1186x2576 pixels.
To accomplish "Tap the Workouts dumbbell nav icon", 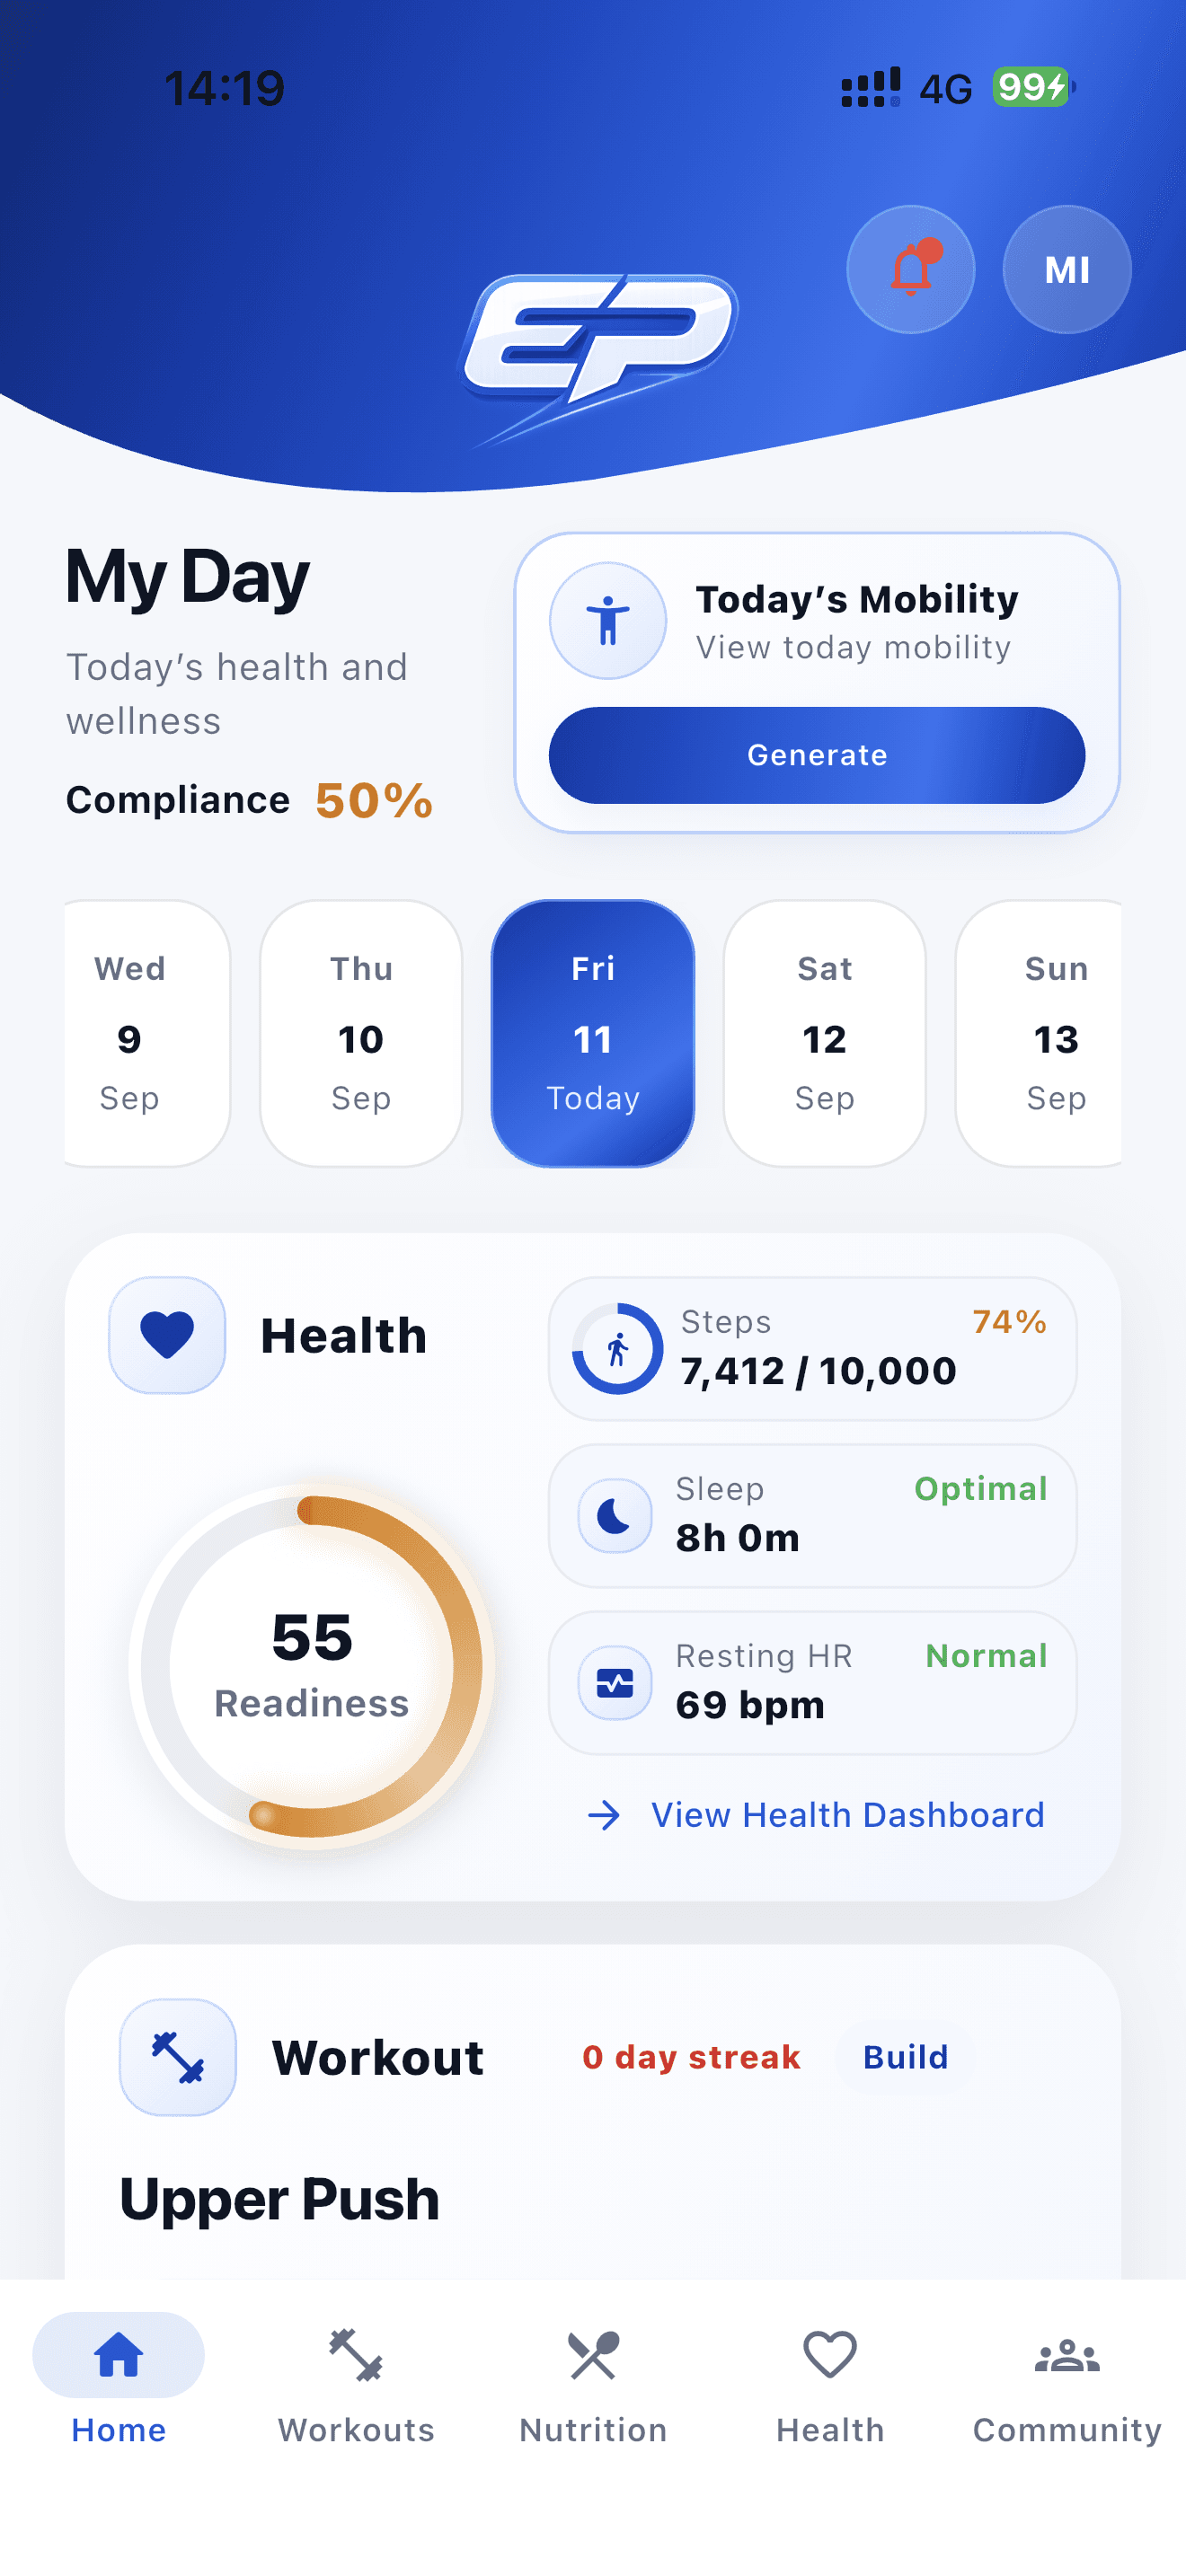I will tap(356, 2355).
